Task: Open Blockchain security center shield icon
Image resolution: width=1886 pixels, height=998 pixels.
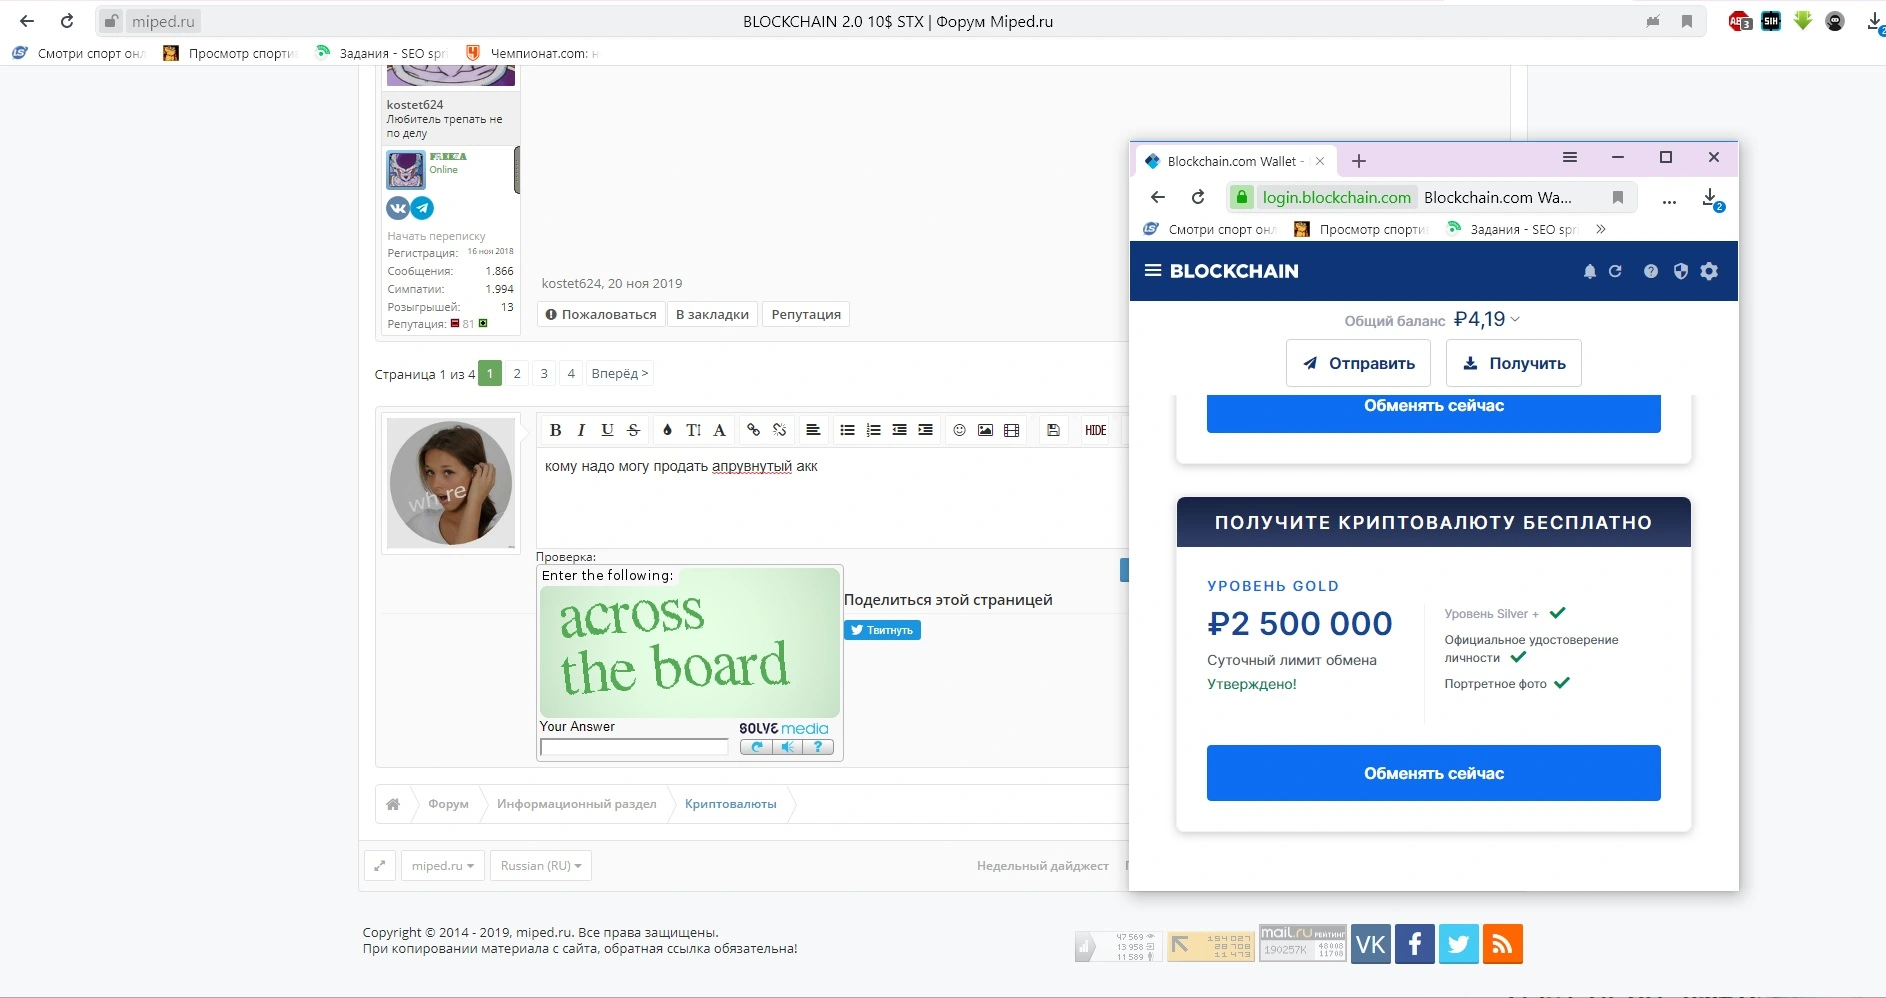Action: coord(1681,271)
